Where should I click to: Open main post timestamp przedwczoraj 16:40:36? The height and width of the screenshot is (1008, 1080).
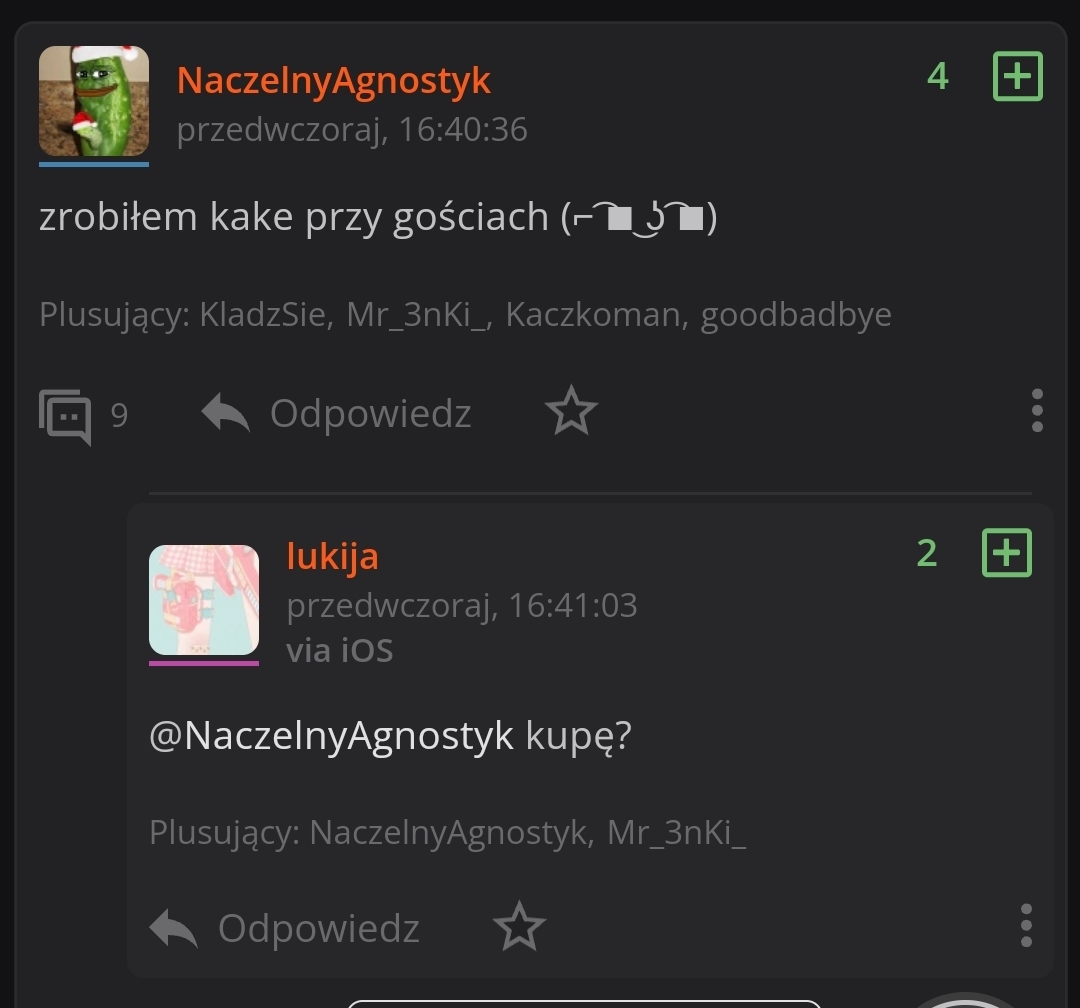[x=352, y=130]
